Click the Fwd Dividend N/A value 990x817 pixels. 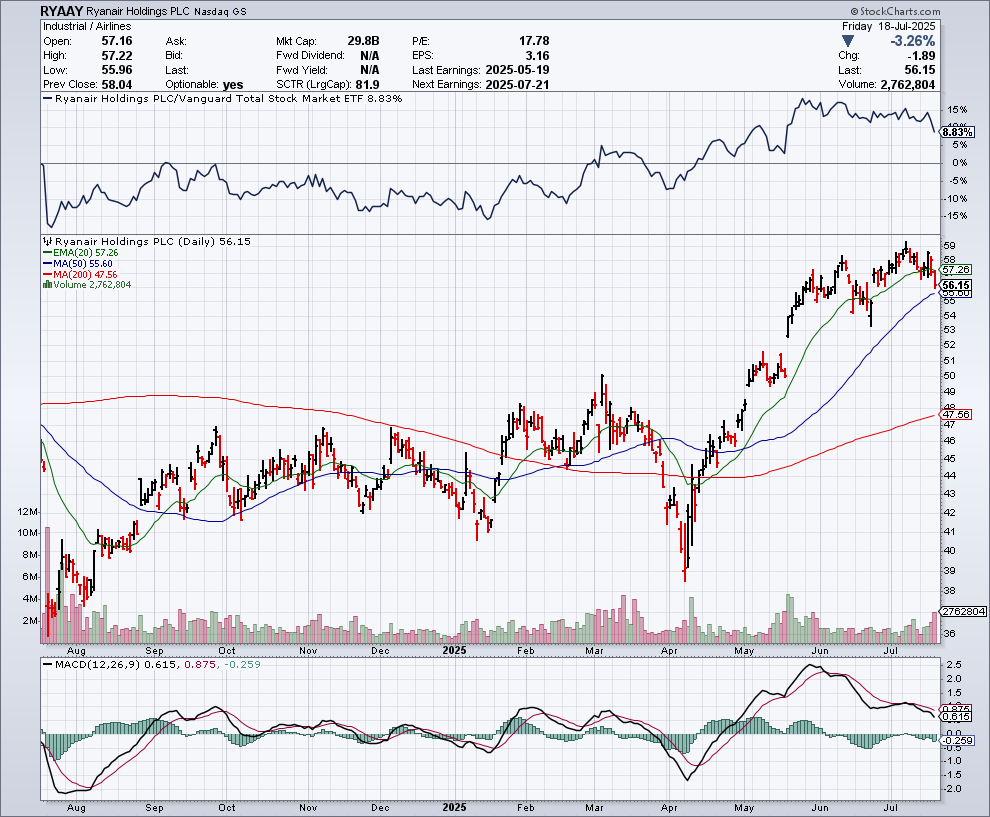tap(370, 56)
